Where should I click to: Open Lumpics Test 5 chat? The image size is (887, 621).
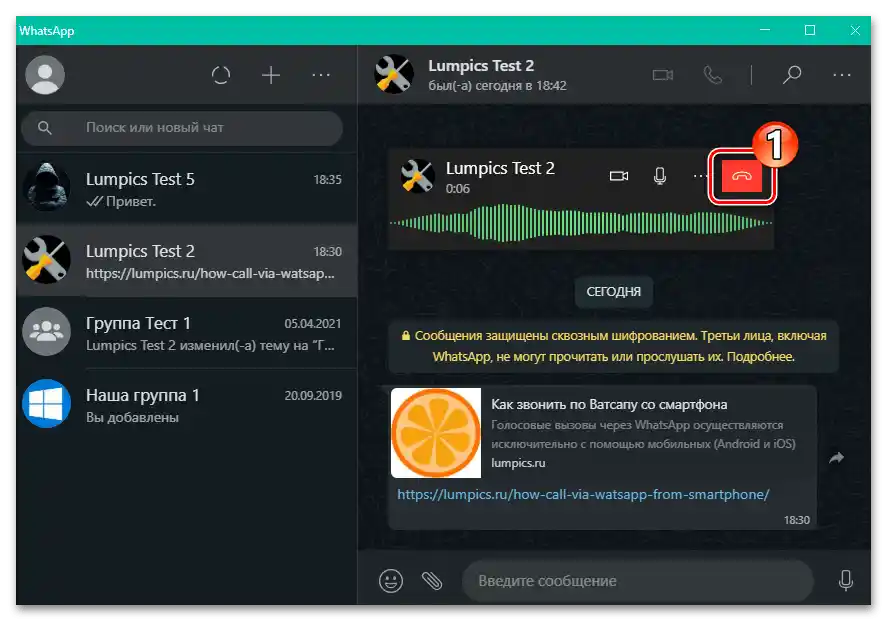pos(187,189)
